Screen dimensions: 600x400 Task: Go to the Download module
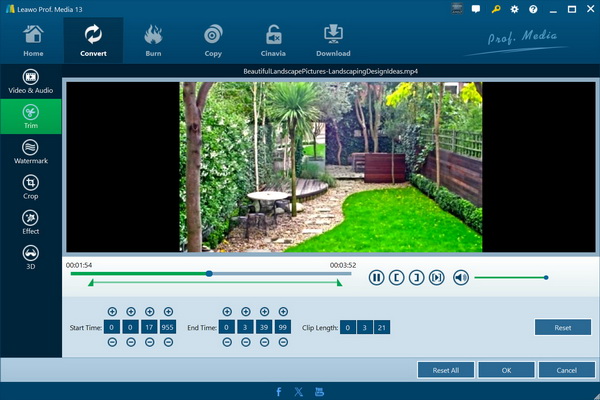pyautogui.click(x=333, y=40)
